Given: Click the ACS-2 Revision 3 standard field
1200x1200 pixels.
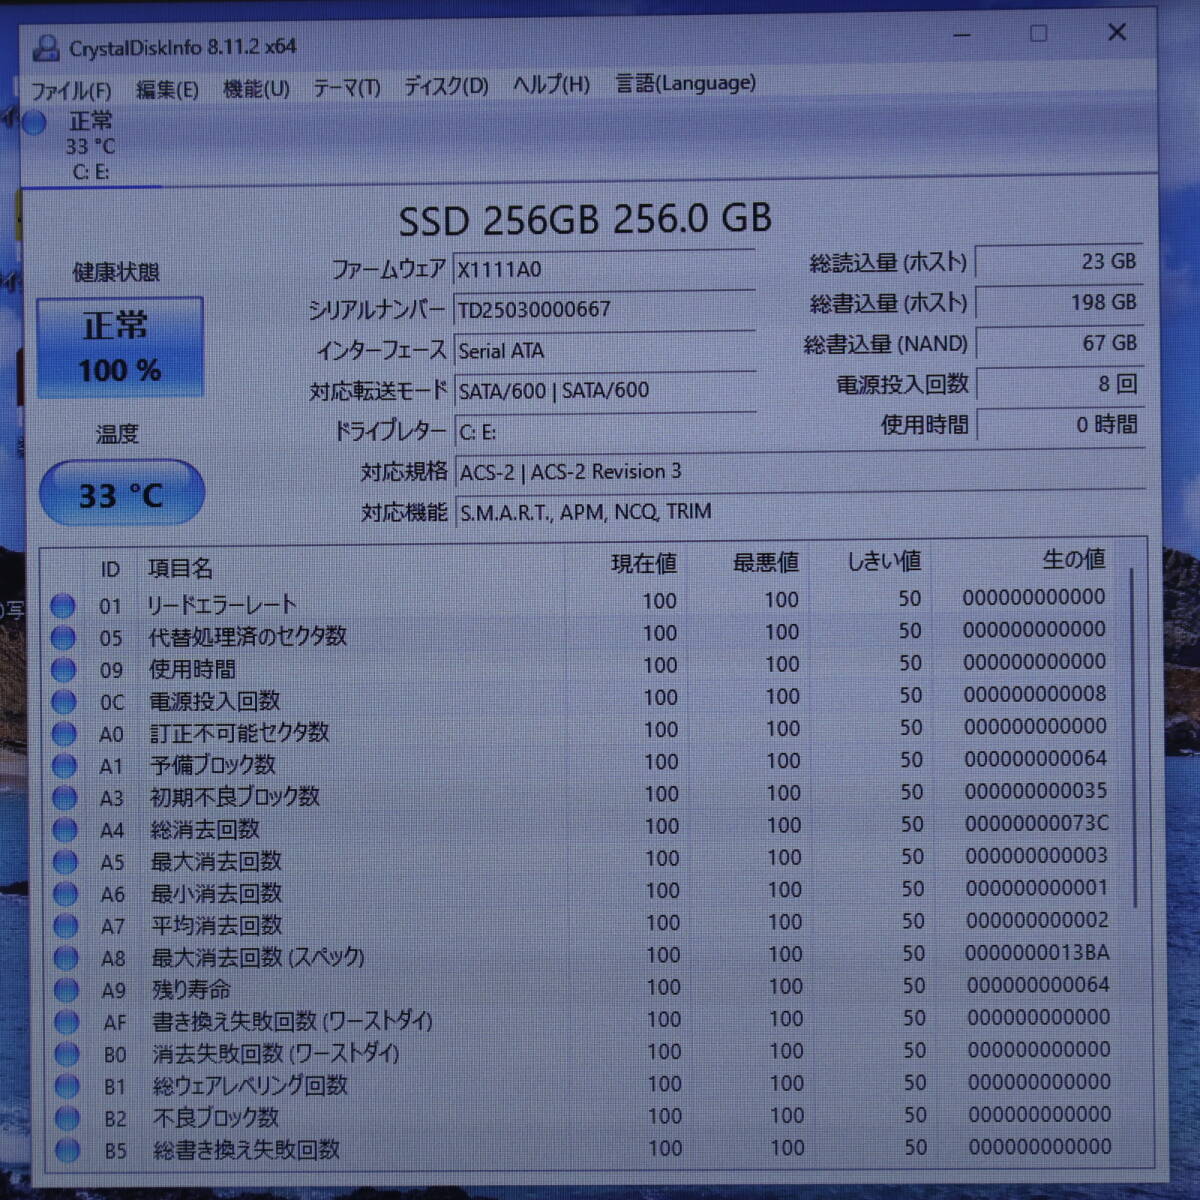Looking at the screenshot, I should pyautogui.click(x=800, y=471).
